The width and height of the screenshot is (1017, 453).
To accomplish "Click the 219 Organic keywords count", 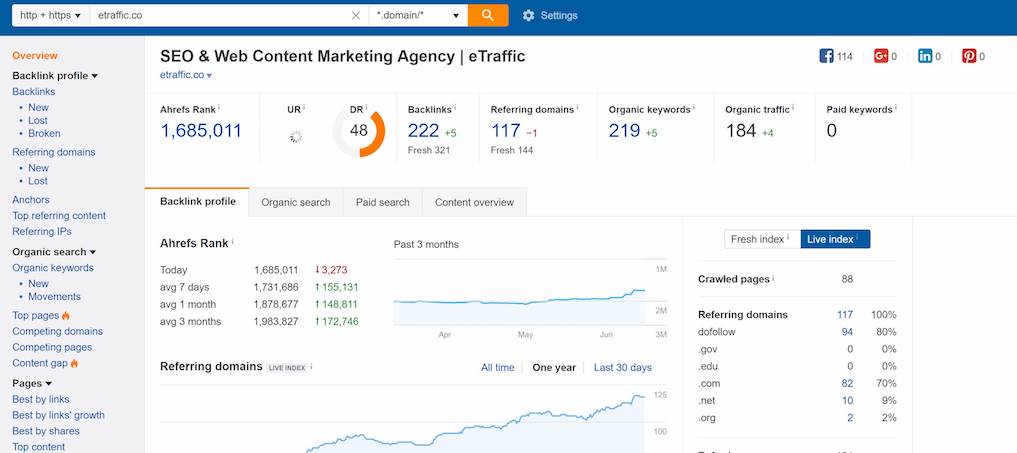I will point(625,131).
